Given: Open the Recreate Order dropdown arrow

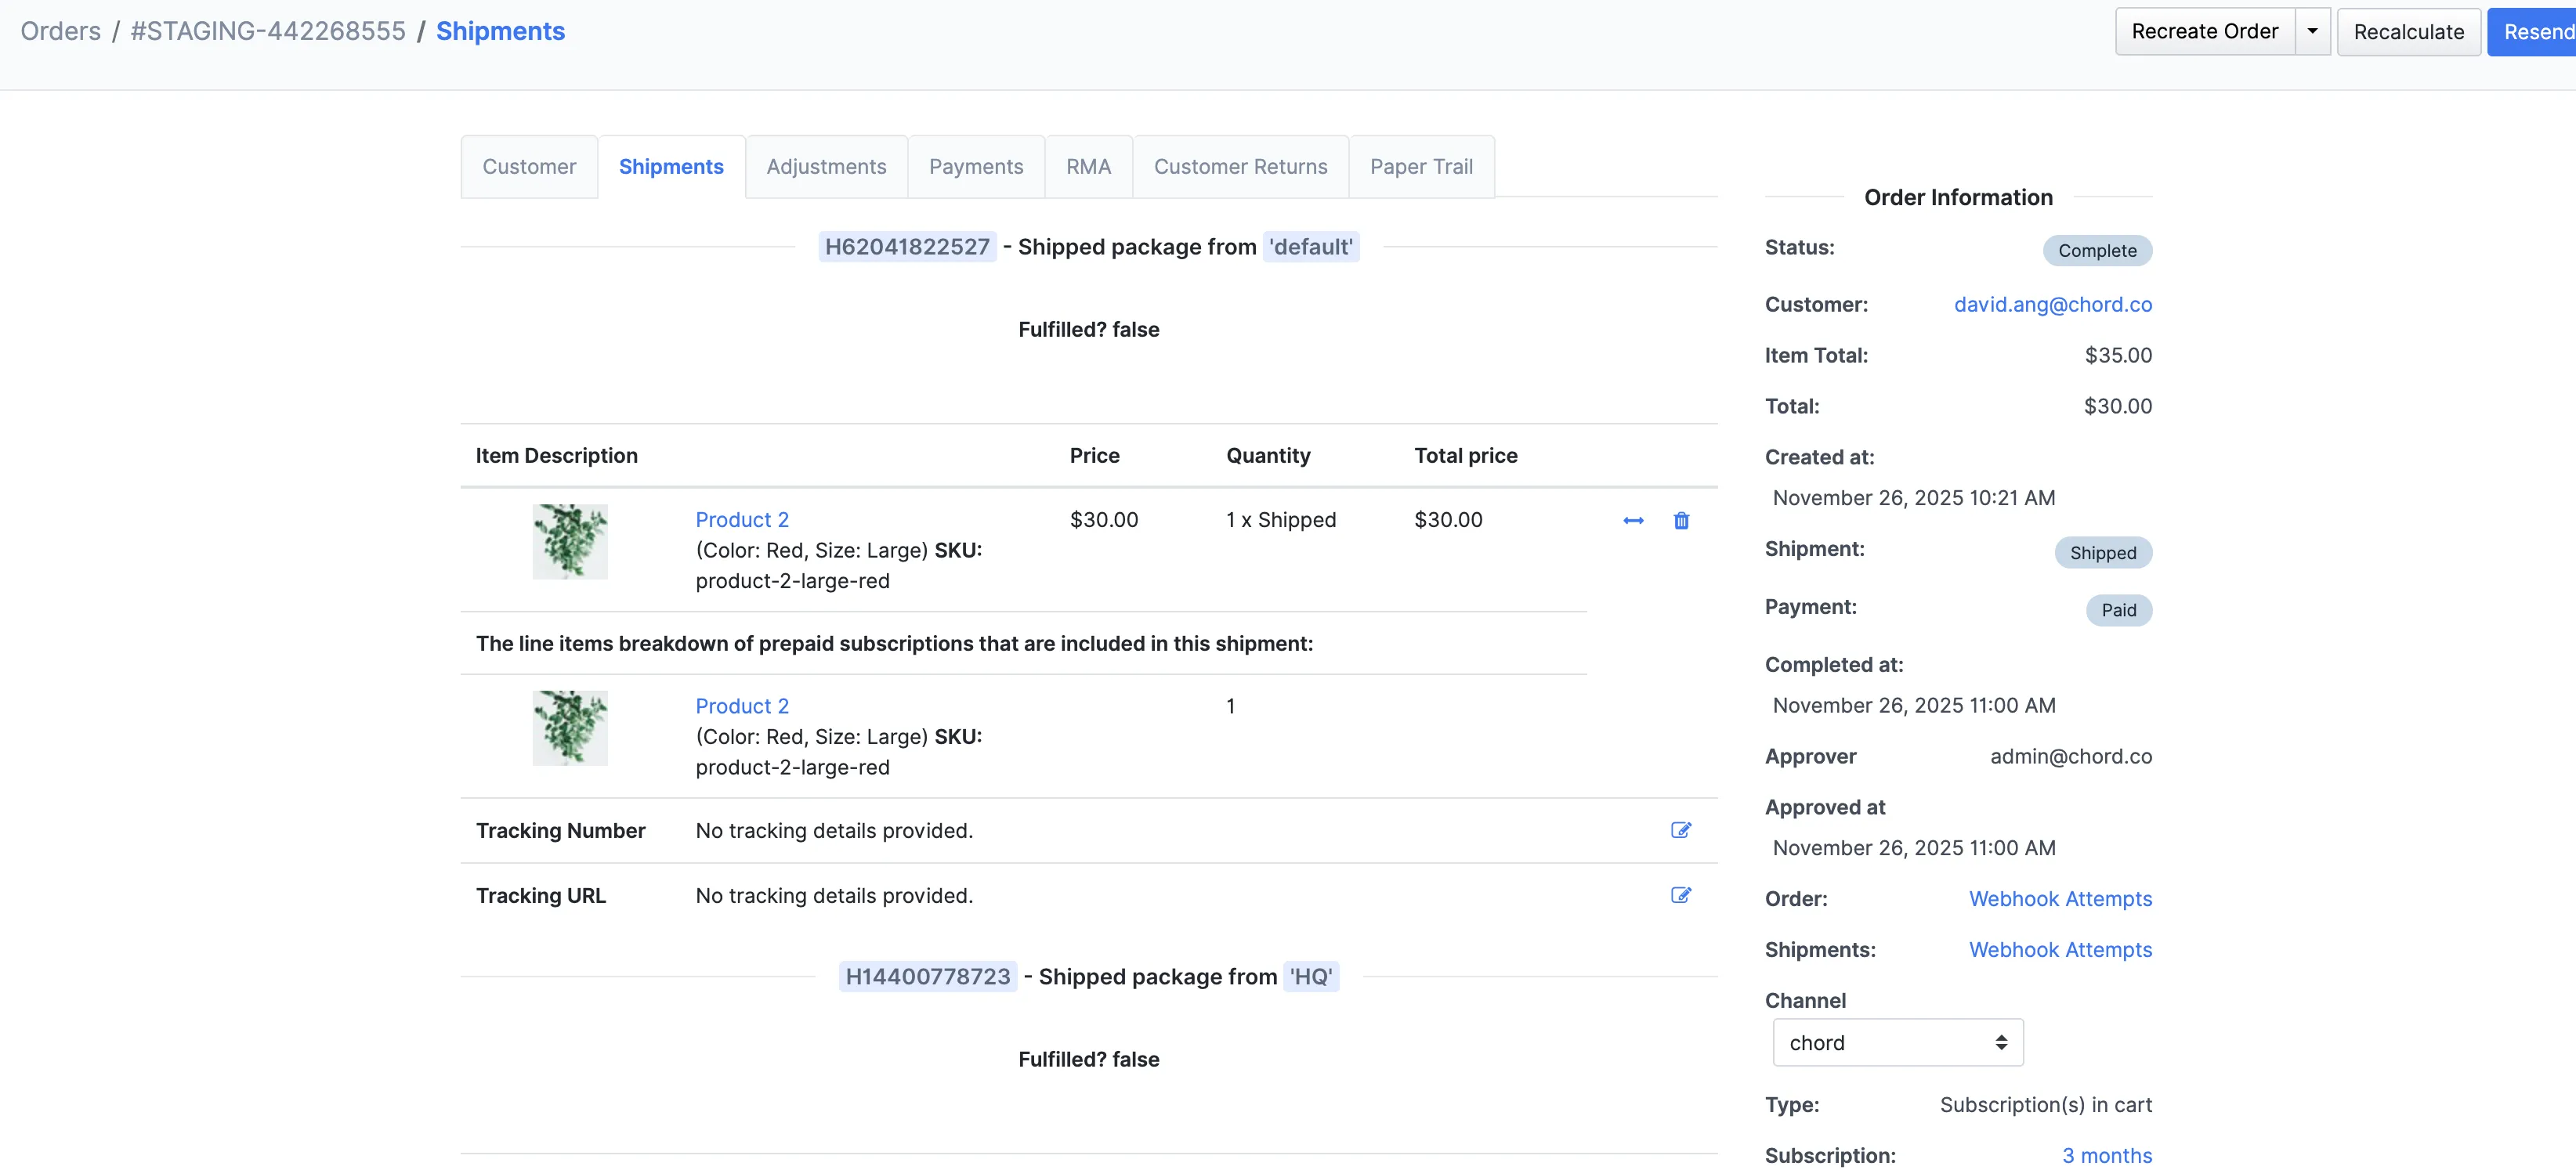Looking at the screenshot, I should [2312, 31].
